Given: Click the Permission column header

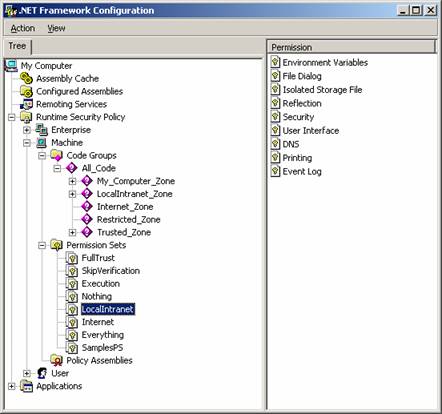Looking at the screenshot, I should (x=352, y=47).
